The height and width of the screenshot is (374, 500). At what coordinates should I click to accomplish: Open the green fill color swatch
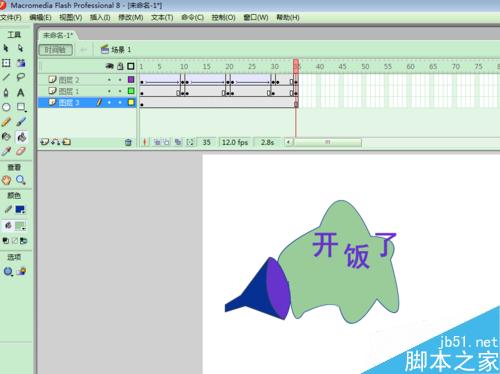pyautogui.click(x=20, y=226)
